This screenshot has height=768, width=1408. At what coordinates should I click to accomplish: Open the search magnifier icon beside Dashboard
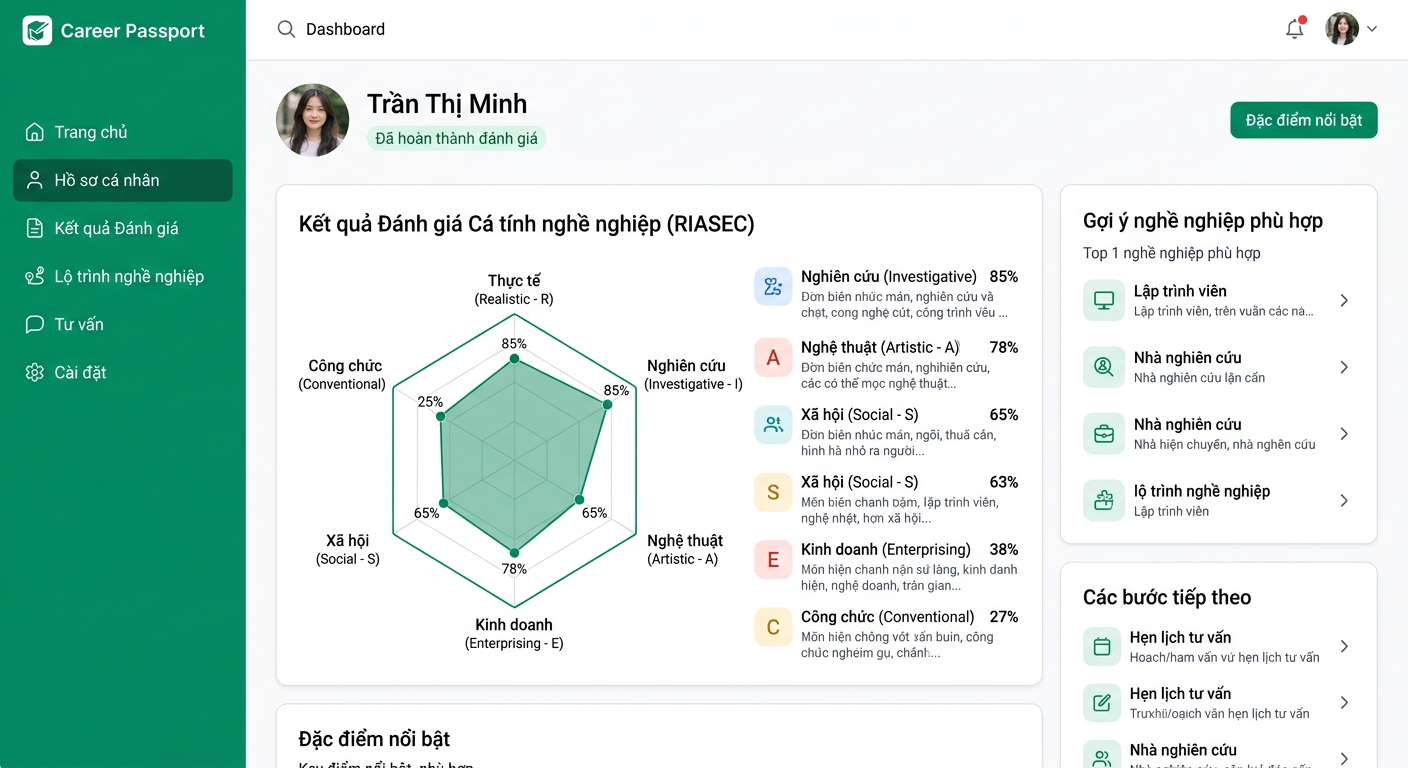286,29
